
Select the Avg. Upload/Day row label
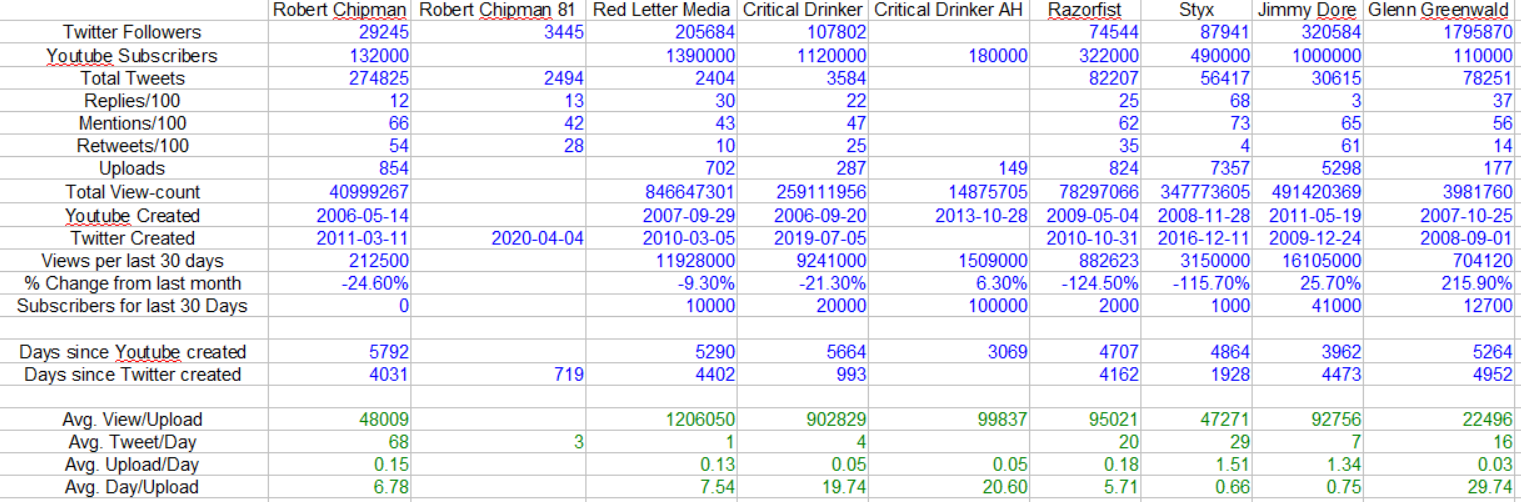click(132, 465)
